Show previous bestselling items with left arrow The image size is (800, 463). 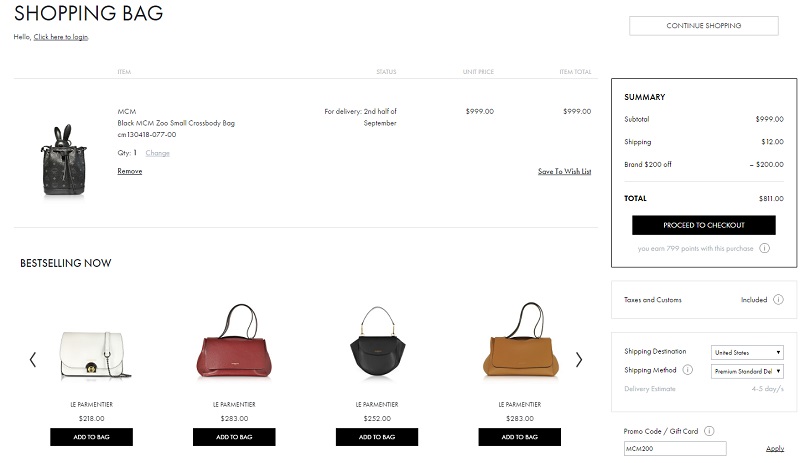point(33,359)
